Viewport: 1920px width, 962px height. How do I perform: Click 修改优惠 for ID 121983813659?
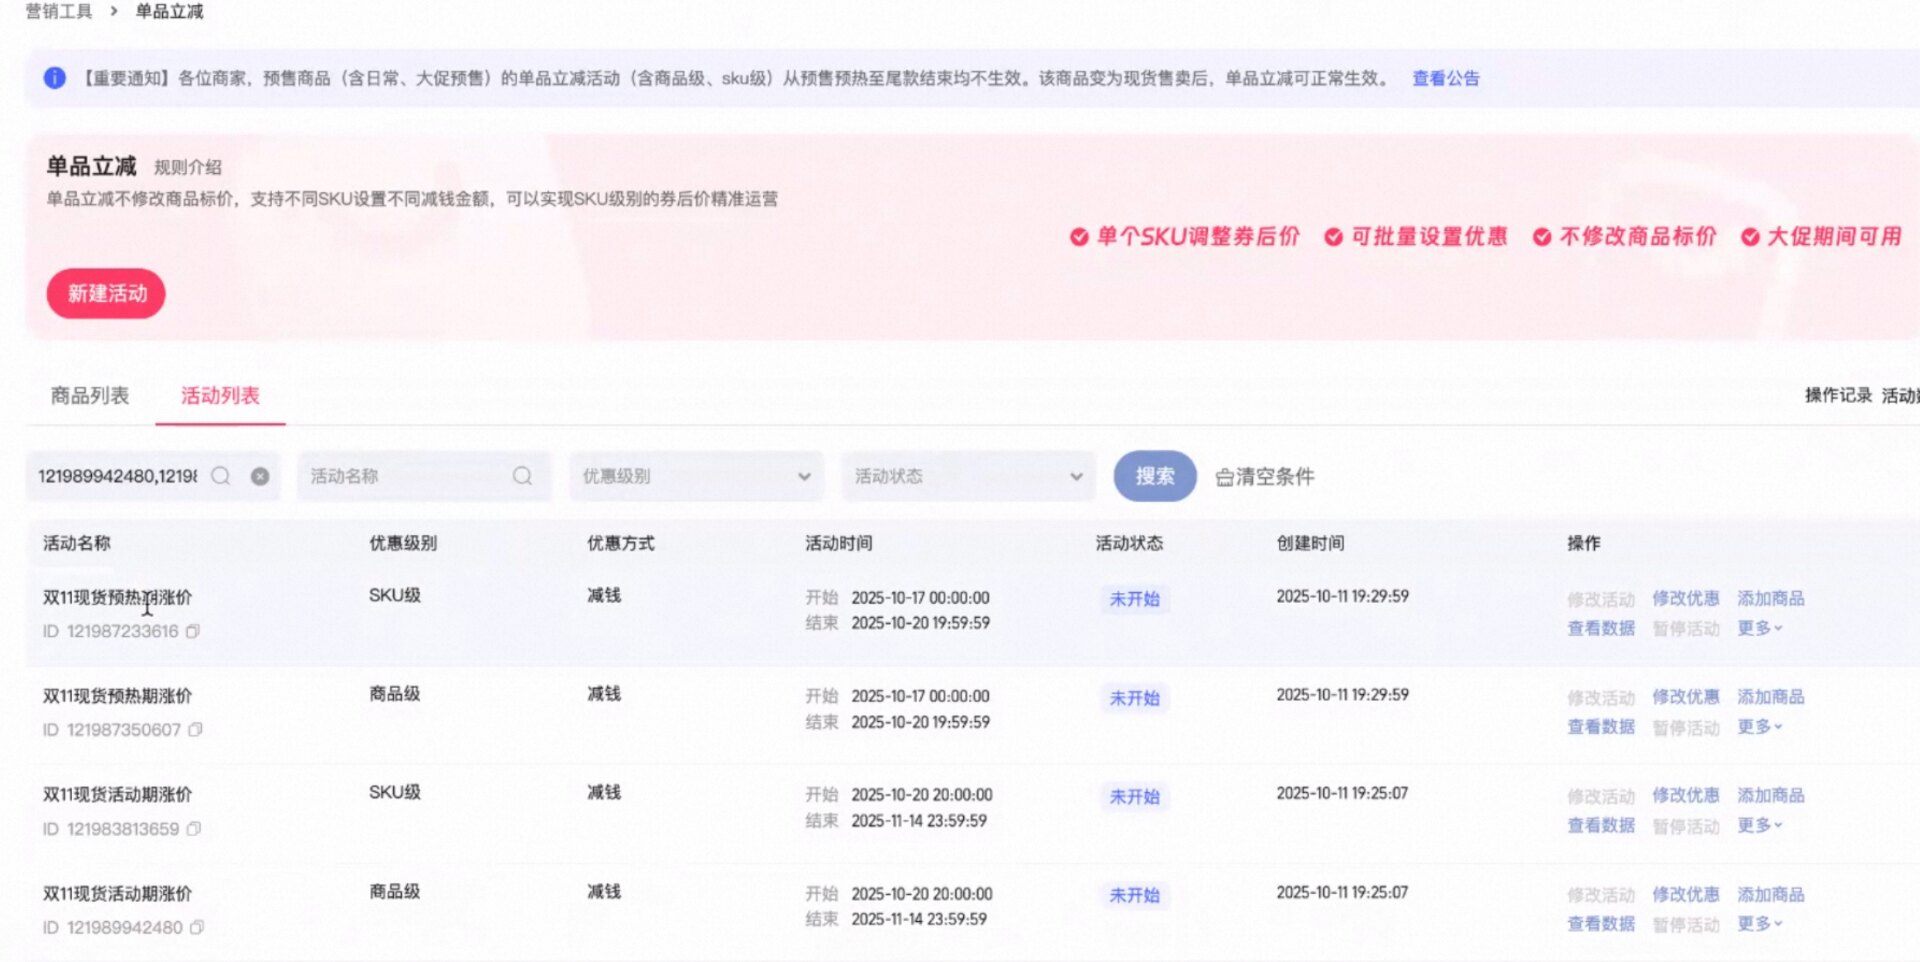(1686, 795)
